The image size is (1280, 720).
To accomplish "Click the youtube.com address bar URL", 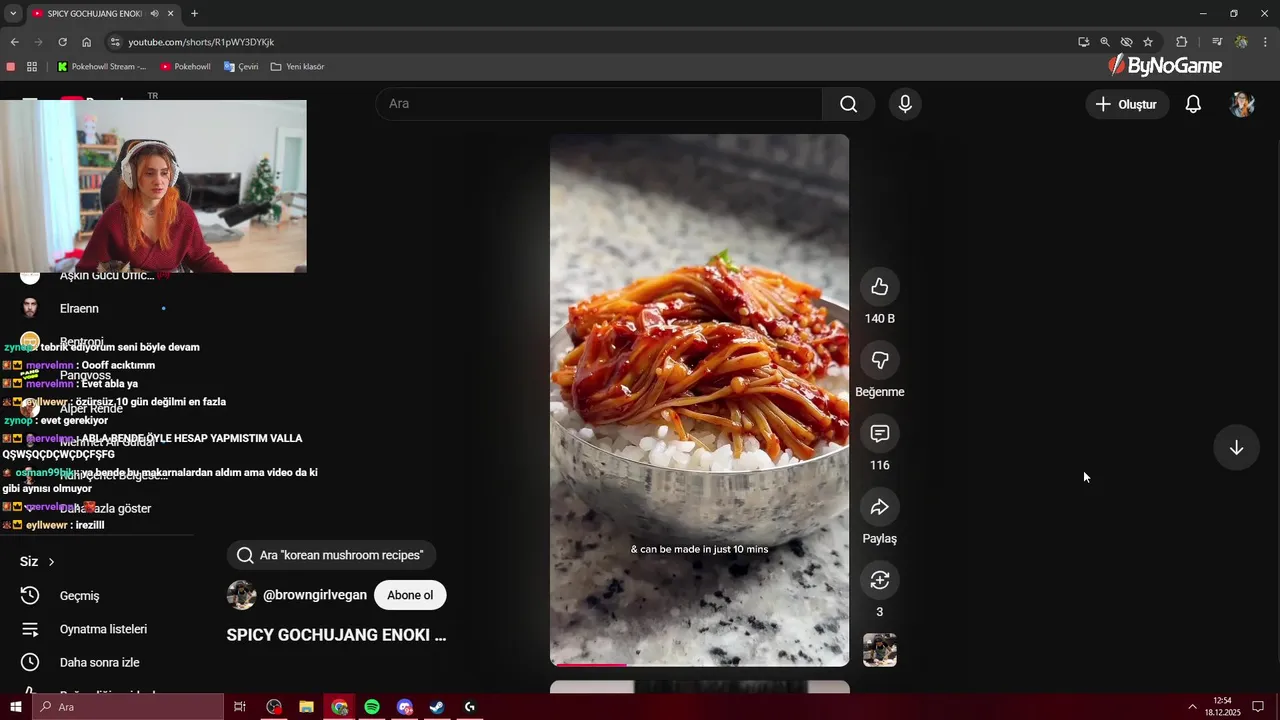I will 201,42.
